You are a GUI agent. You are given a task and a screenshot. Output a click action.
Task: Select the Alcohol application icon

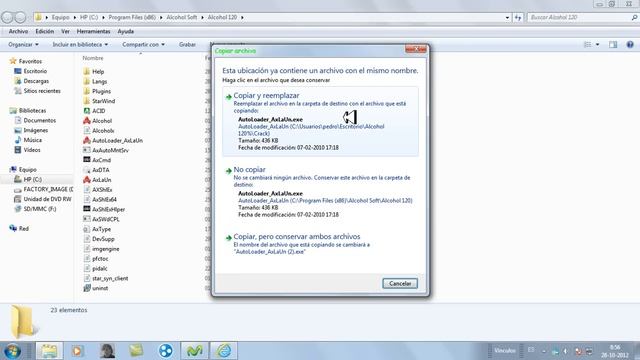click(87, 120)
